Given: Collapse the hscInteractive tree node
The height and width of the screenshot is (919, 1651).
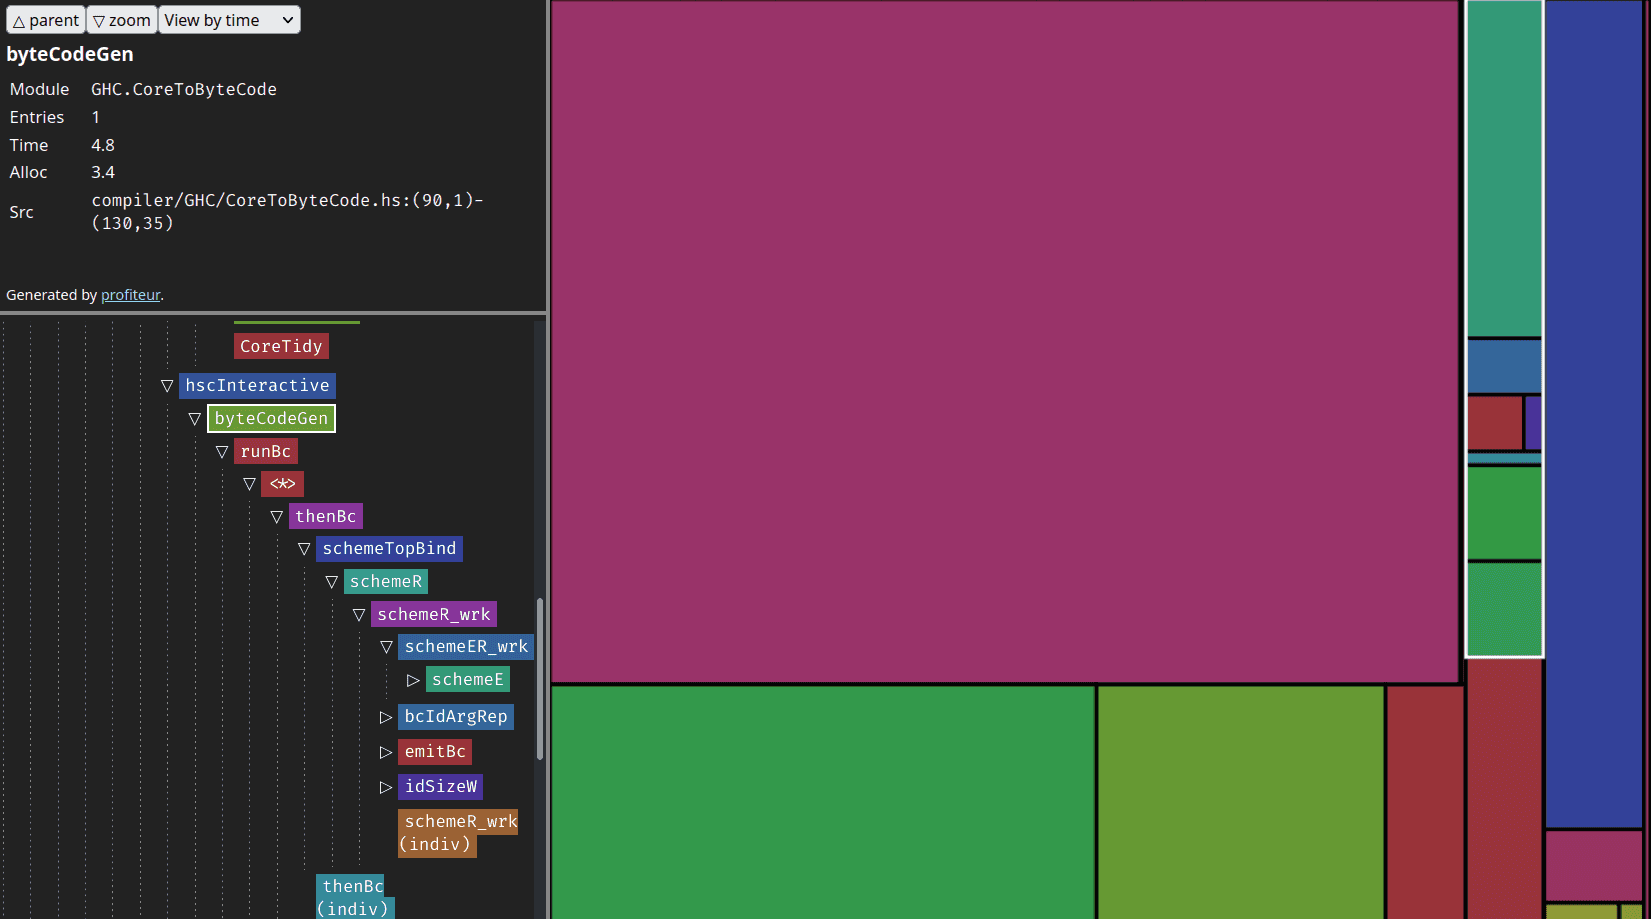Looking at the screenshot, I should [x=167, y=386].
